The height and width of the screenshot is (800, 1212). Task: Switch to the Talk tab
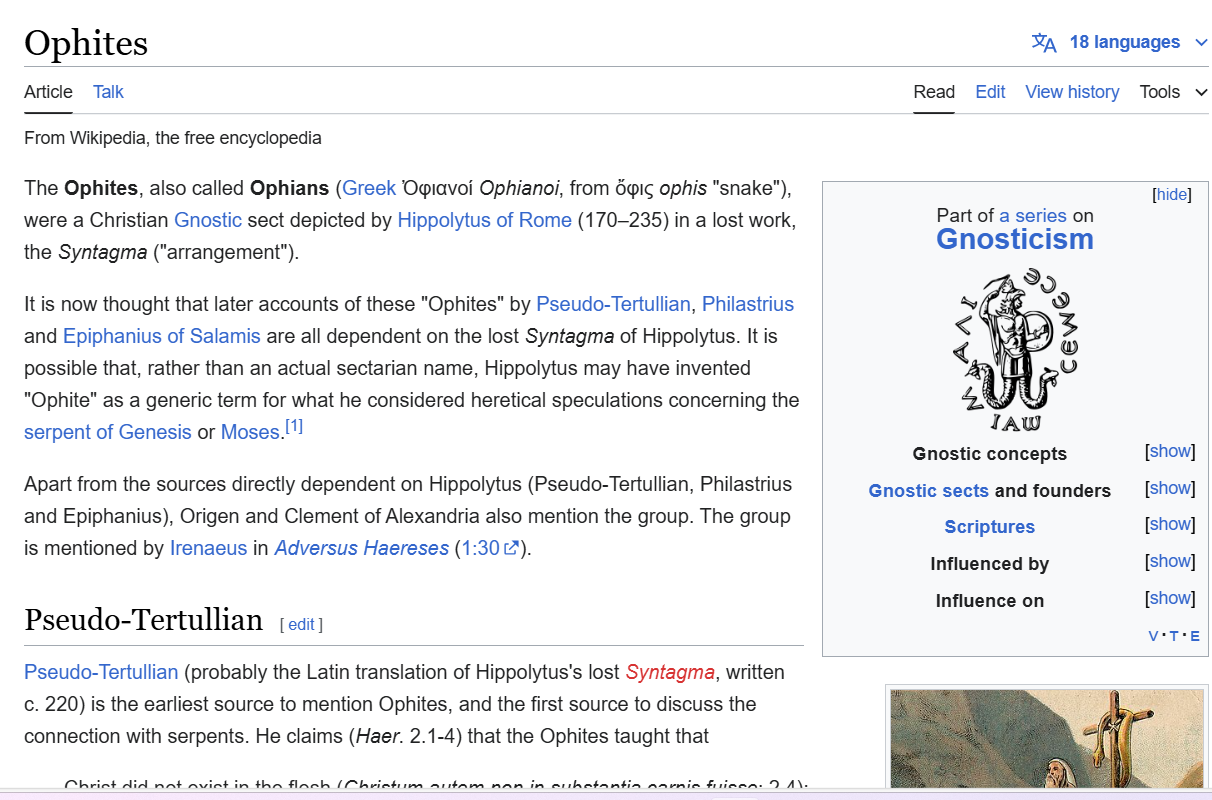tap(108, 92)
